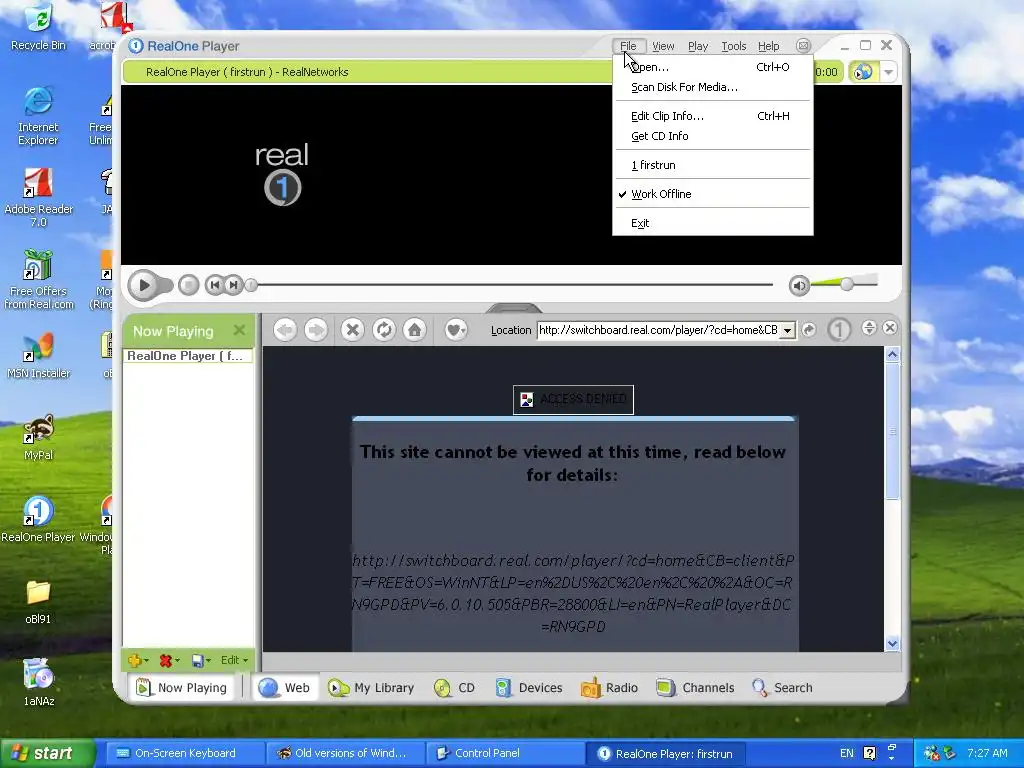Choose Edit Clip Info...

(712, 116)
